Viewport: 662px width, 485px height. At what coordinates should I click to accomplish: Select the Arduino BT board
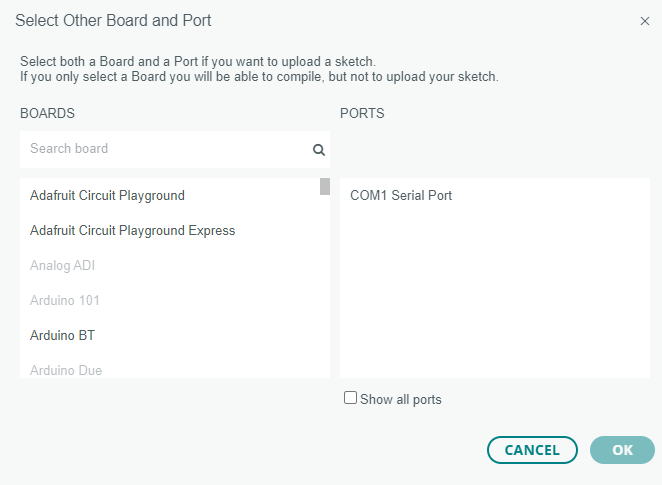click(62, 336)
